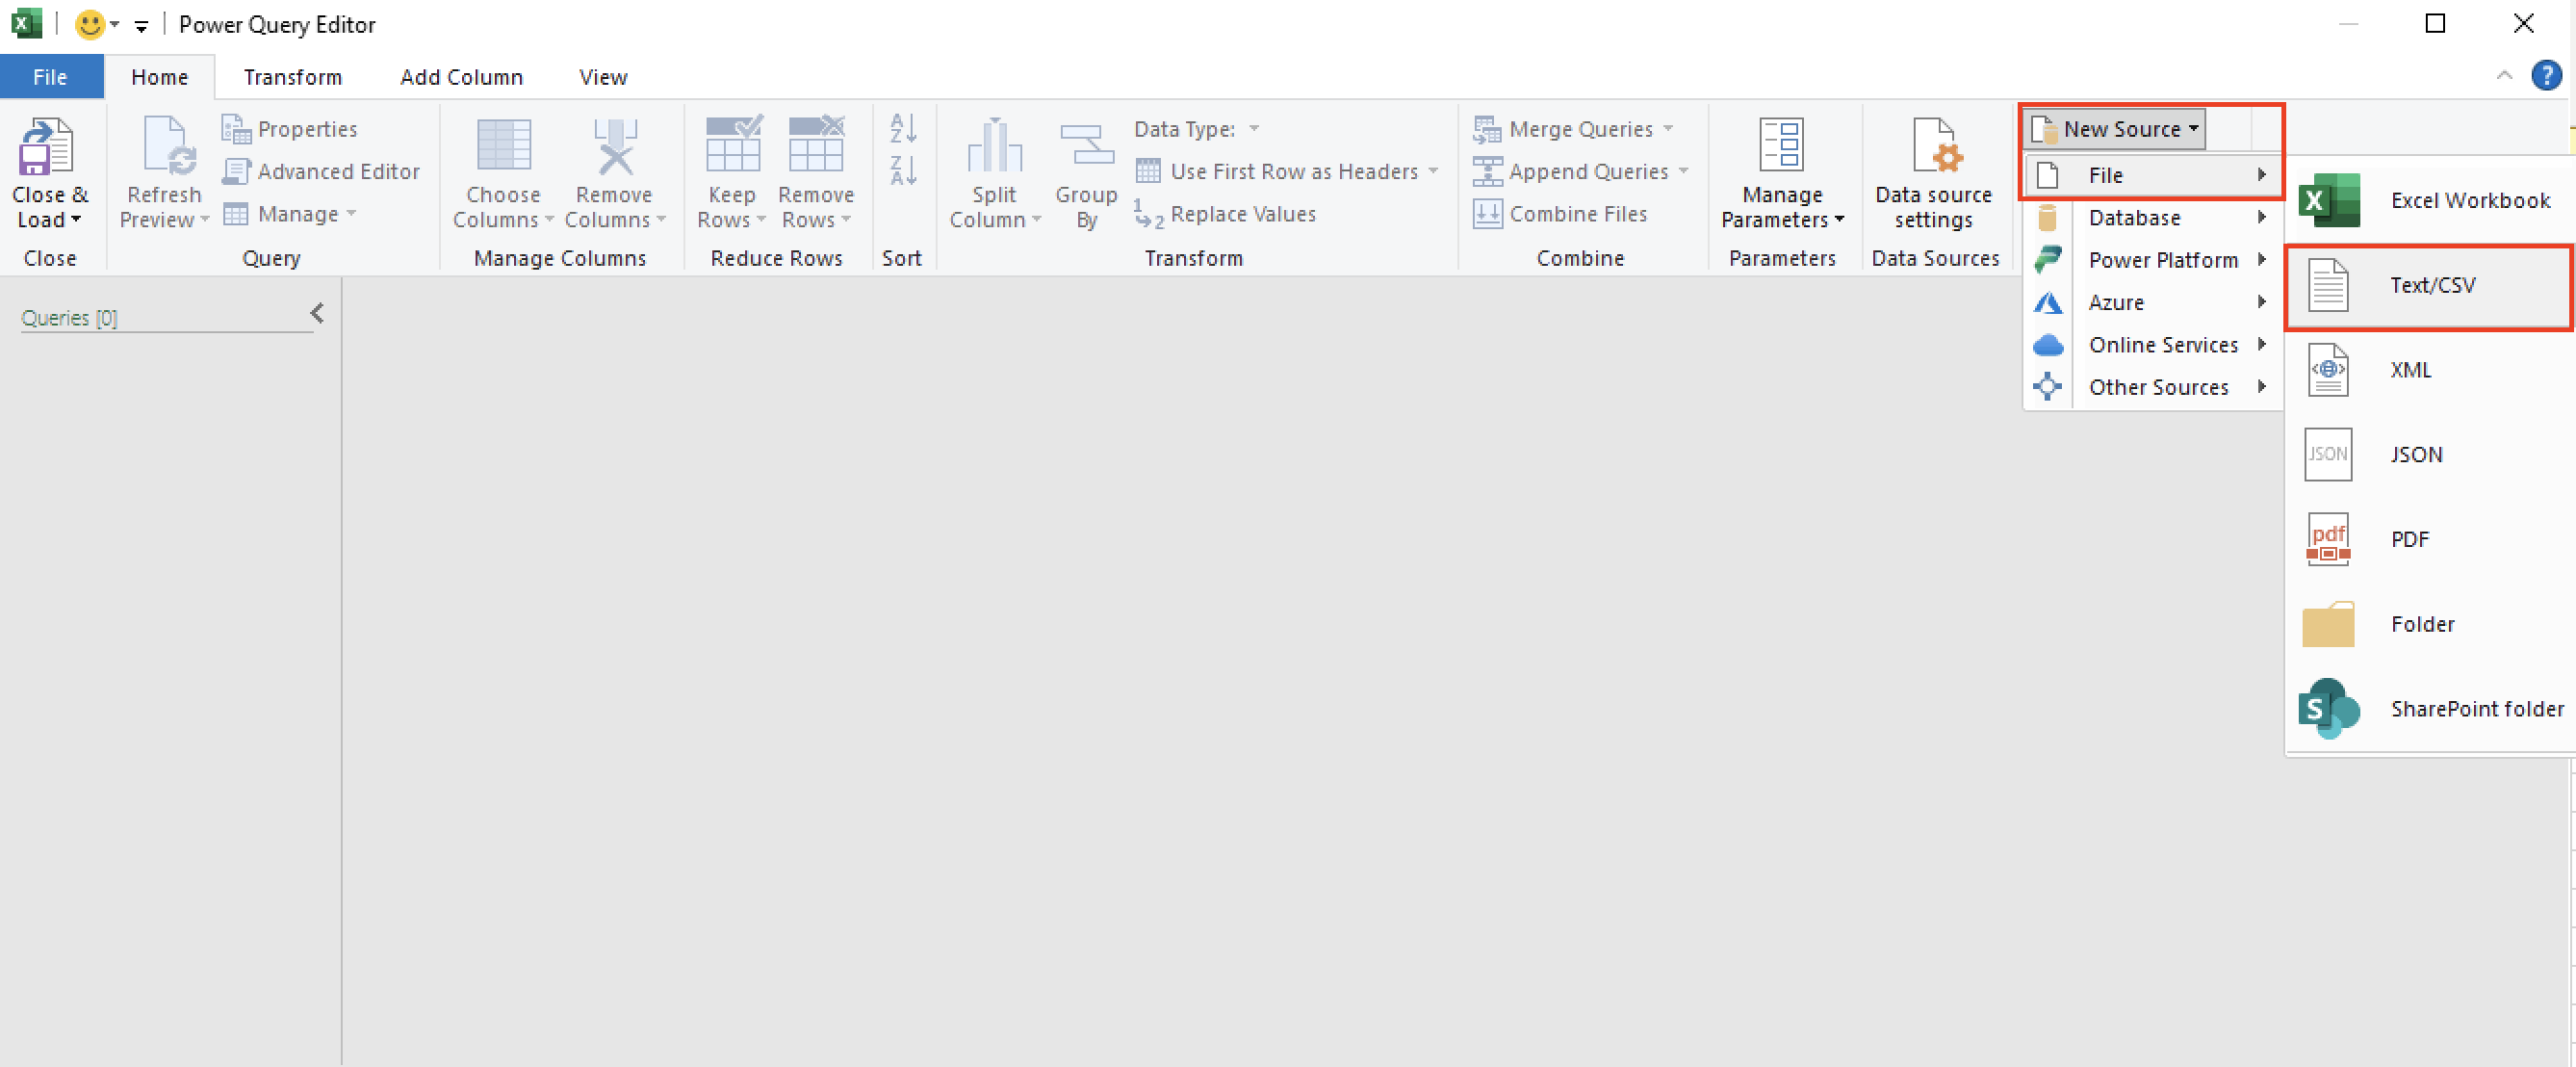Viewport: 2576px width, 1067px height.
Task: Expand the Append Queries dropdown
Action: tap(1684, 172)
